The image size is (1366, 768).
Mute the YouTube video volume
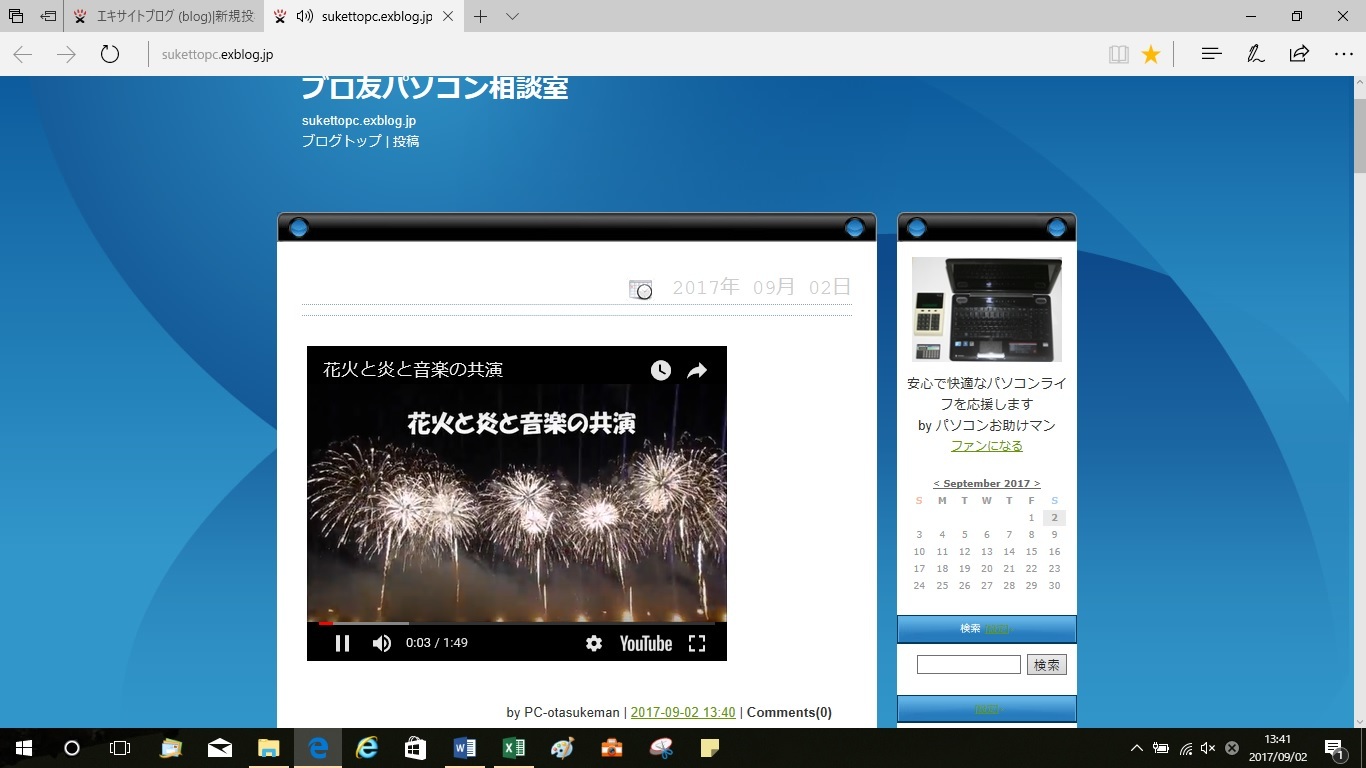point(382,643)
